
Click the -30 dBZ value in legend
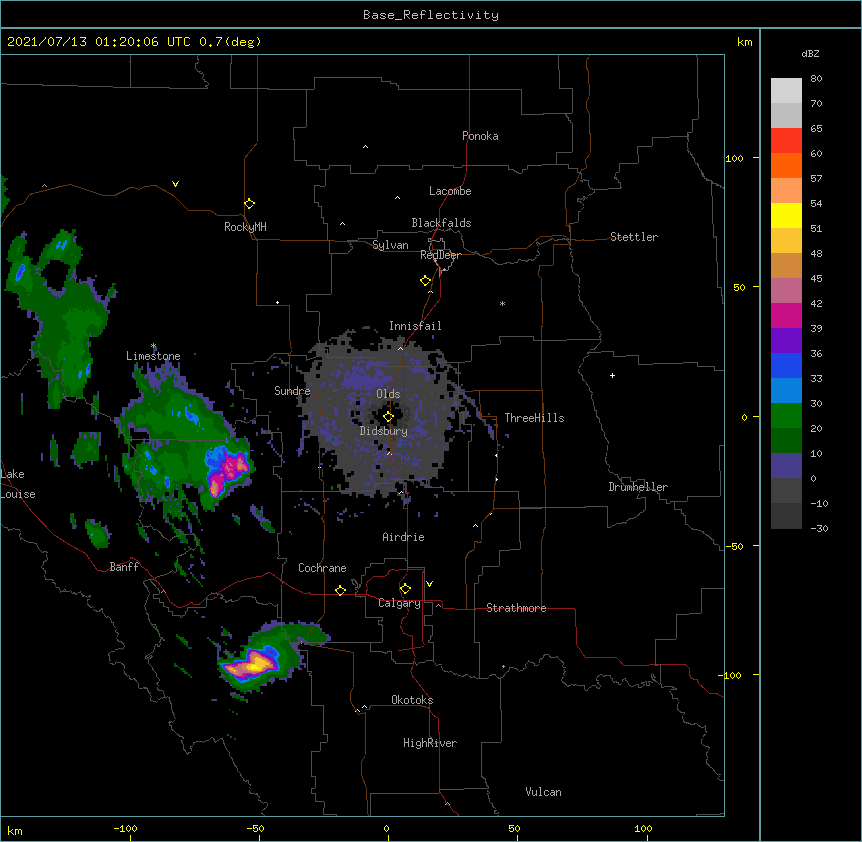[819, 528]
